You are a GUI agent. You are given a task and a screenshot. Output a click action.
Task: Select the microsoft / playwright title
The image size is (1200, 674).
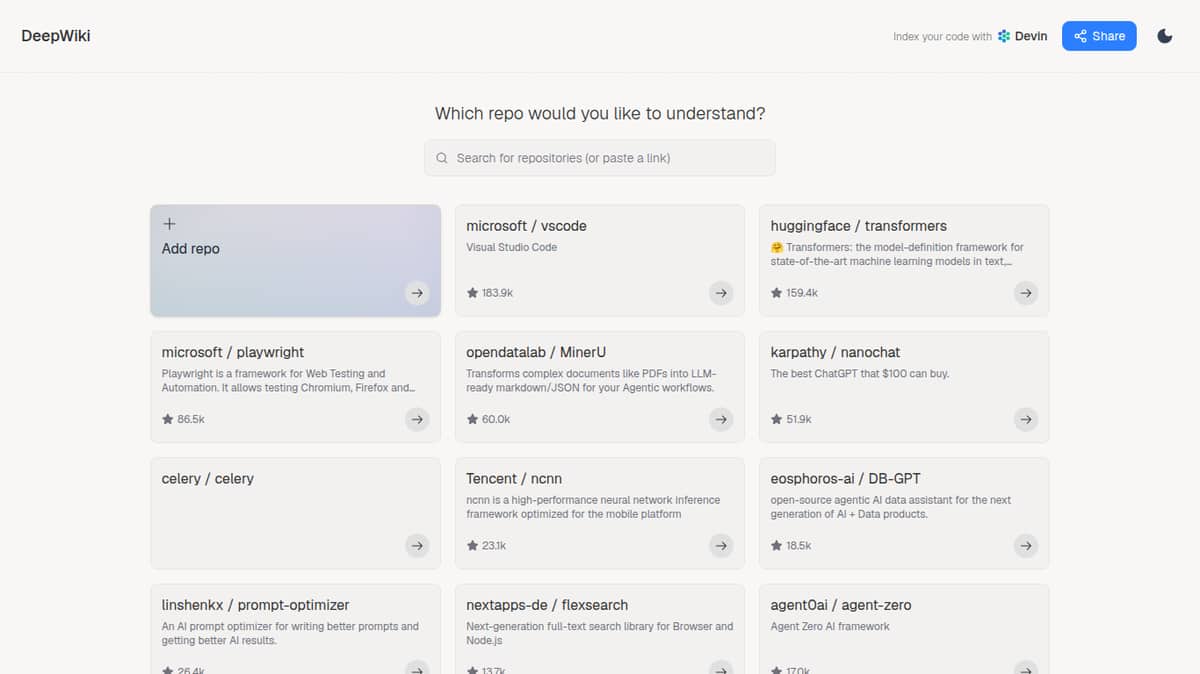coord(233,352)
